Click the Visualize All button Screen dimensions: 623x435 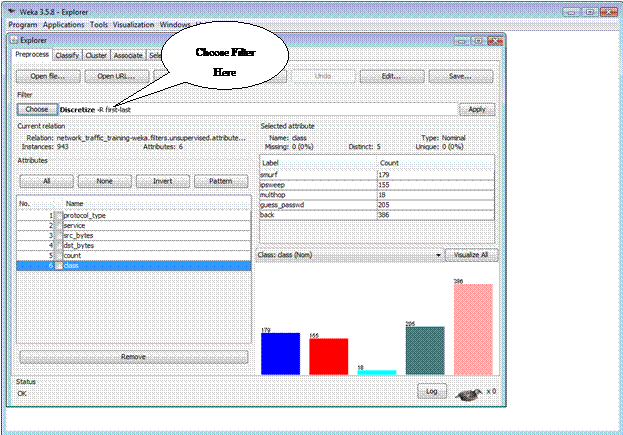(x=471, y=255)
